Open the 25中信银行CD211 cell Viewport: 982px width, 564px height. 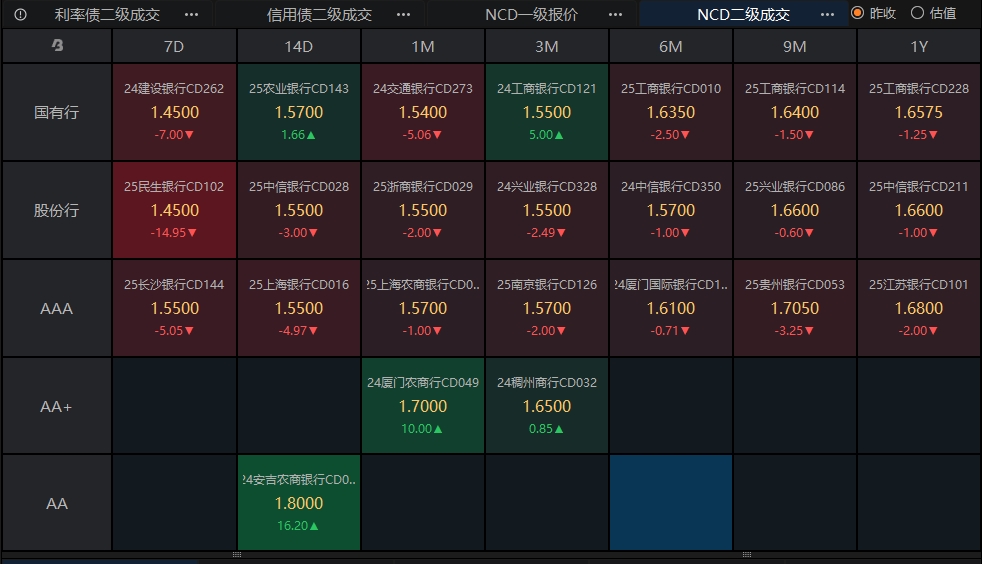point(919,210)
